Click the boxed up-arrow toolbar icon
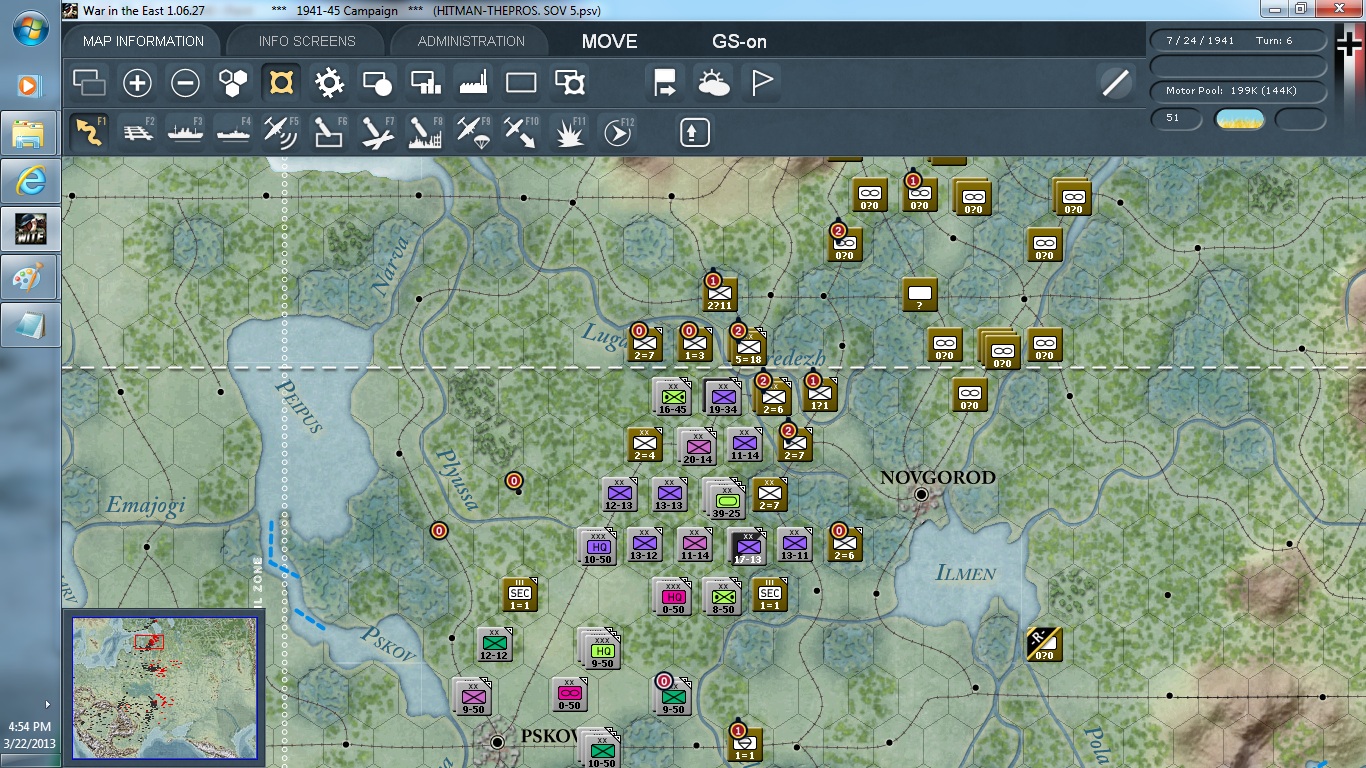 click(695, 132)
